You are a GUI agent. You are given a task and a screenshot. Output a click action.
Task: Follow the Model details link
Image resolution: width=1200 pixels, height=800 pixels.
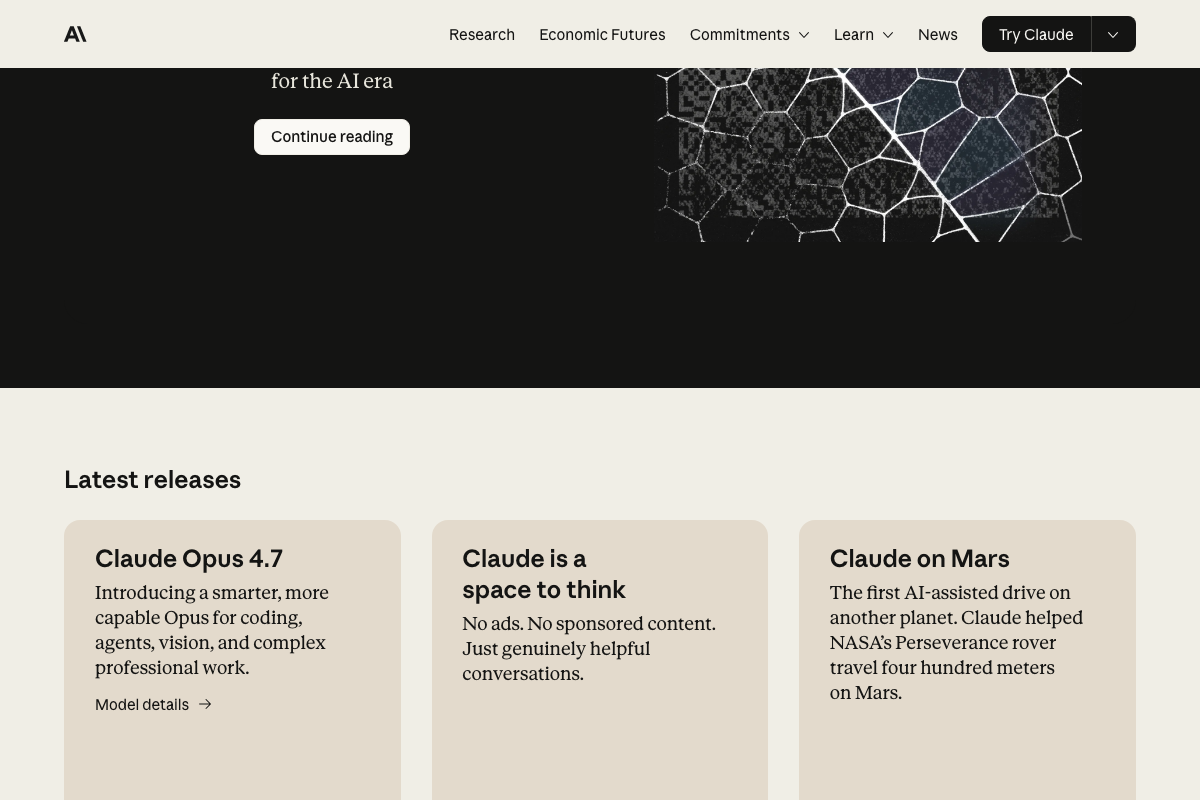point(142,704)
